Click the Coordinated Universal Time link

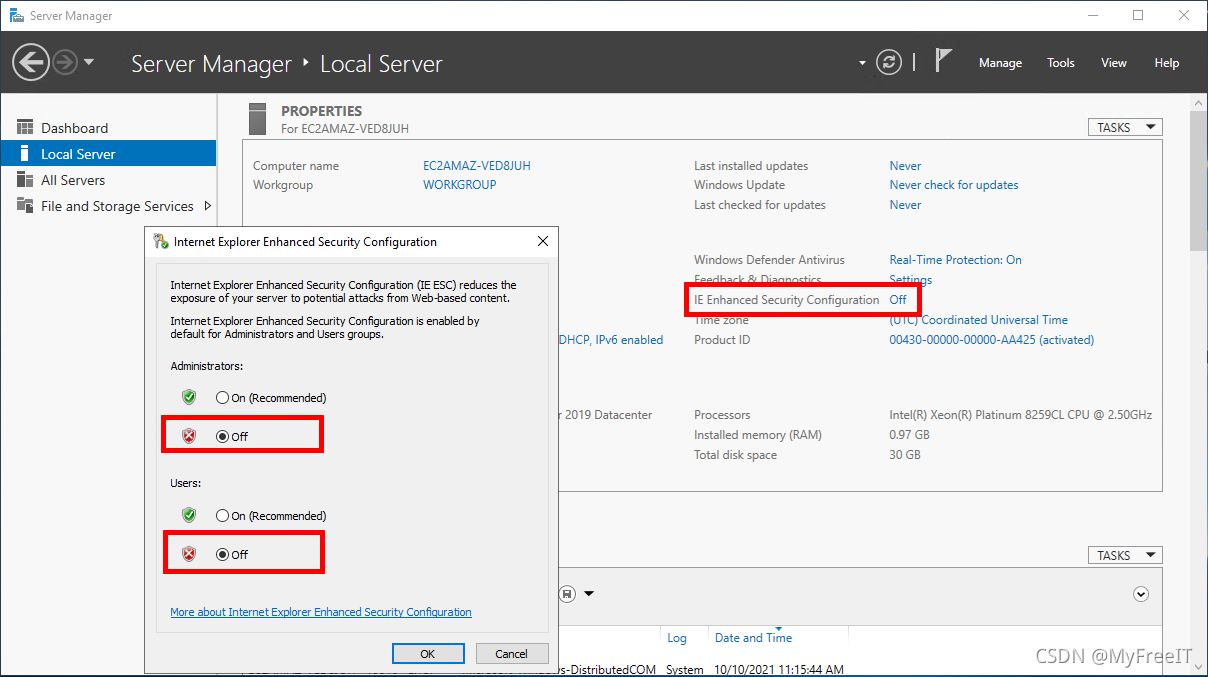point(979,320)
